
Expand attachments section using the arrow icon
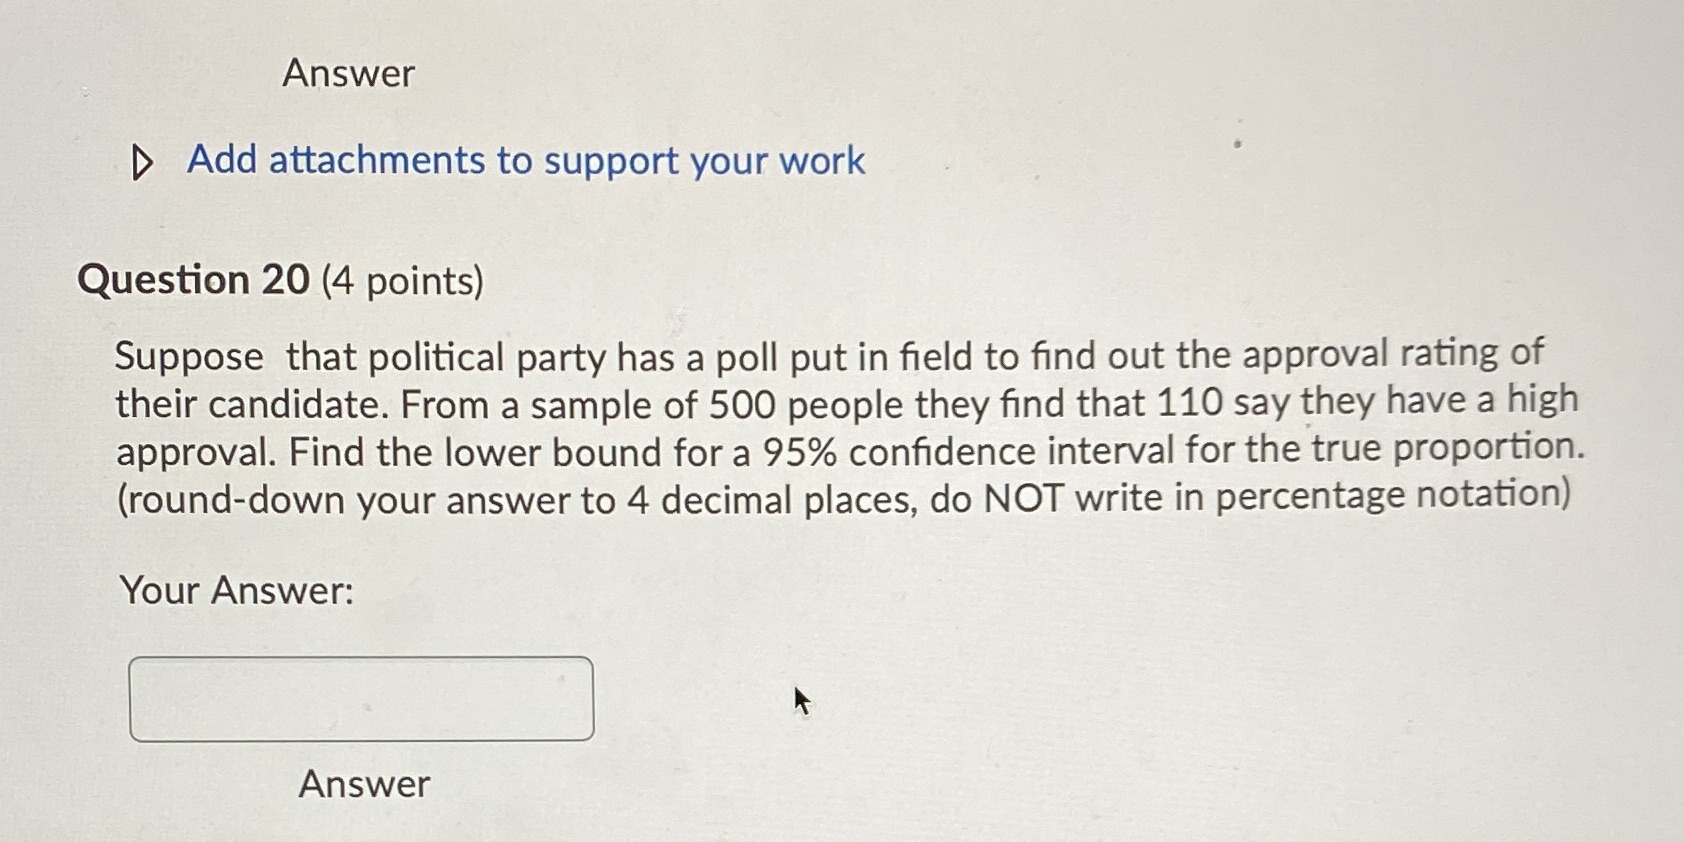142,161
